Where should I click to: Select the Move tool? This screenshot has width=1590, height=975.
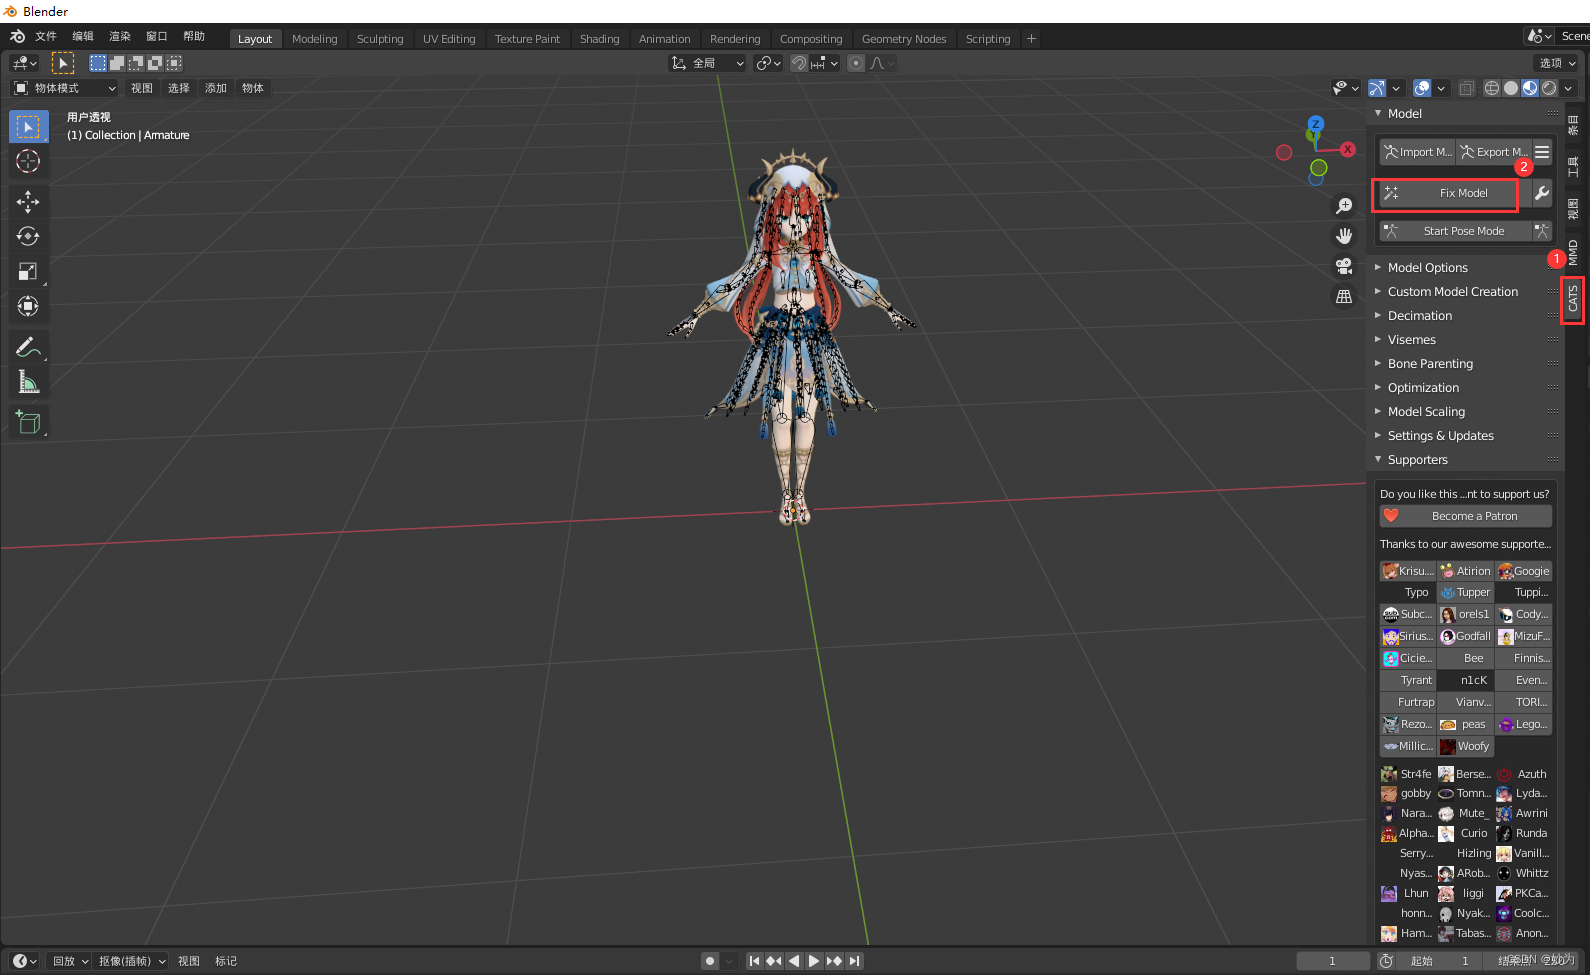tap(28, 202)
